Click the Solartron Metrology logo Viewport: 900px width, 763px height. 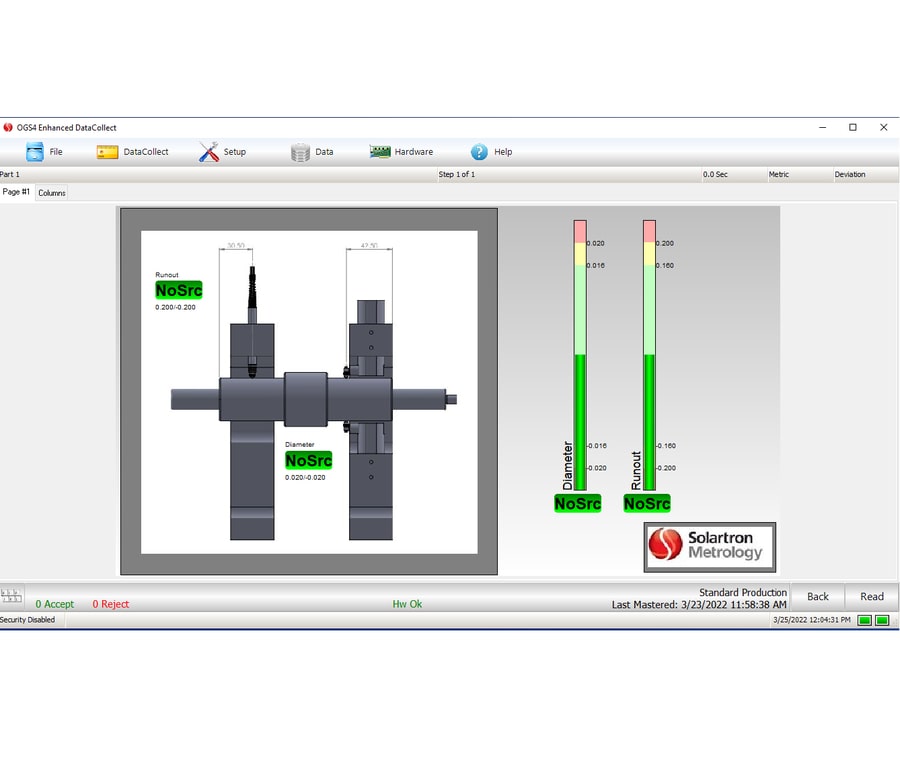(709, 546)
